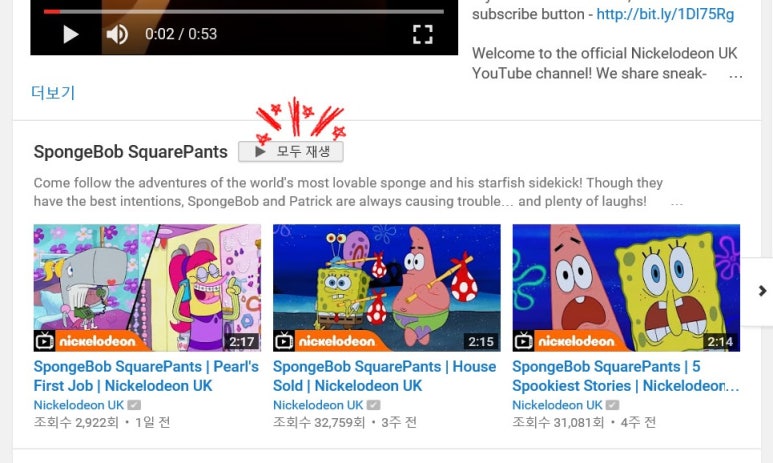Click the 2:15 duration badge
The width and height of the screenshot is (773, 463).
(x=481, y=342)
